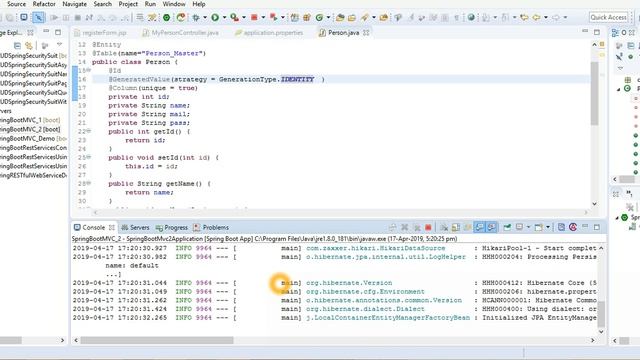Click the Pin Console icon
The image size is (640, 360).
(x=507, y=227)
